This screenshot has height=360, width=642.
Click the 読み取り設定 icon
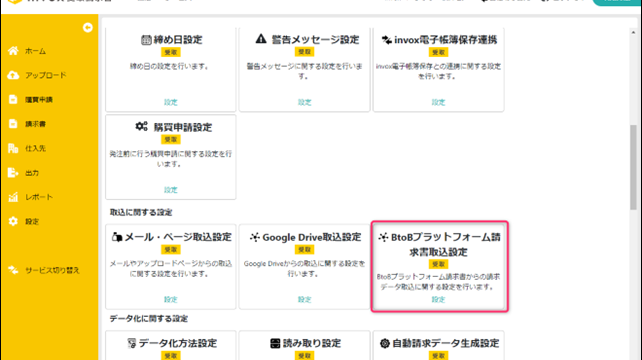(x=275, y=343)
